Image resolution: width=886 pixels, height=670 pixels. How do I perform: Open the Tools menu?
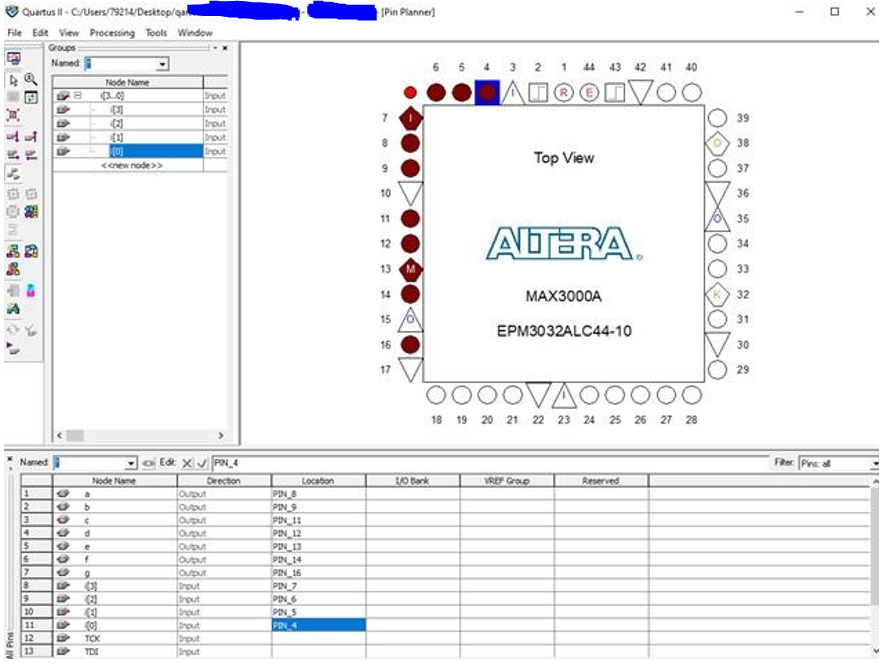(156, 33)
